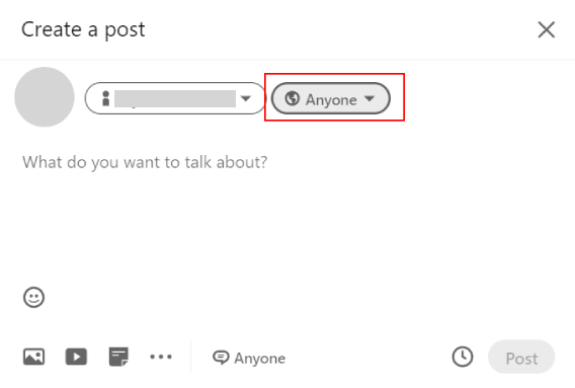The width and height of the screenshot is (575, 388).
Task: Add a video with the play icon
Action: click(76, 357)
